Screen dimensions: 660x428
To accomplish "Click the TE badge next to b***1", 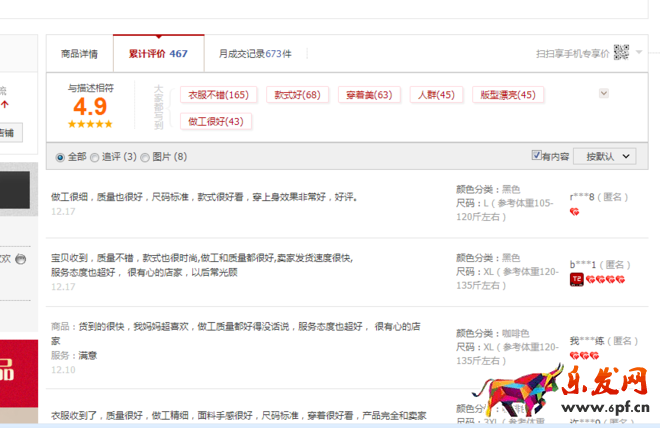I will click(576, 279).
